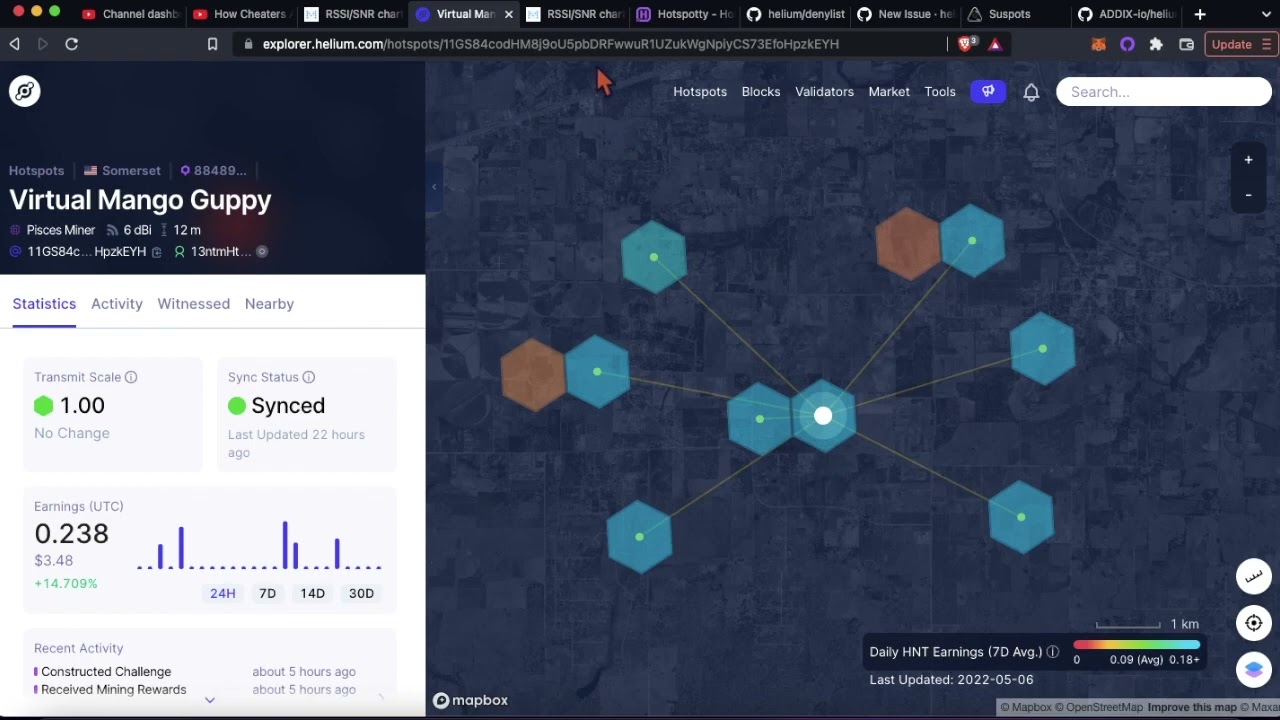Copy the hotspot address 11GS84c…HpzkEYH
Viewport: 1280px width, 720px height.
[156, 252]
